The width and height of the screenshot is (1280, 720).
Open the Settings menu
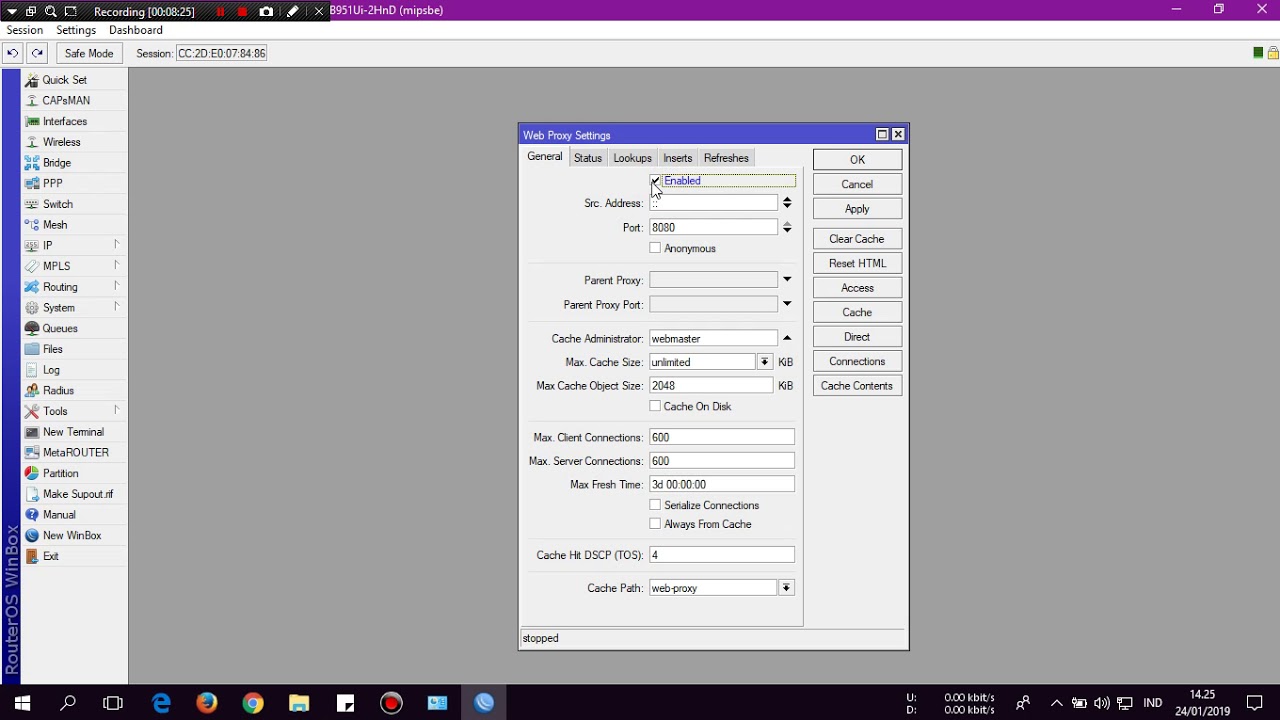point(76,31)
